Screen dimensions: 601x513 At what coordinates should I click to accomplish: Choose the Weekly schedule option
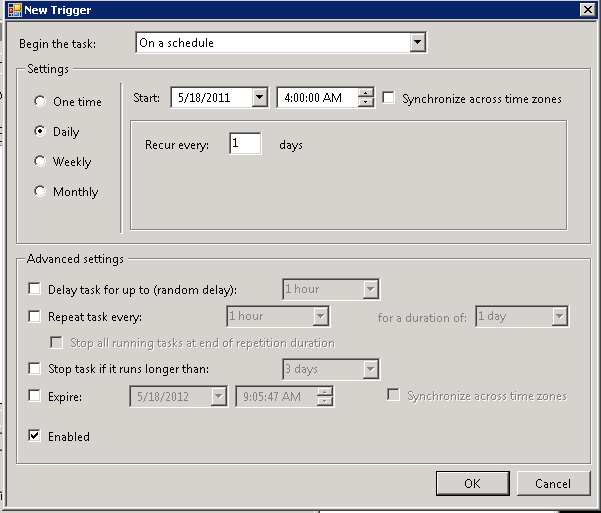41,162
